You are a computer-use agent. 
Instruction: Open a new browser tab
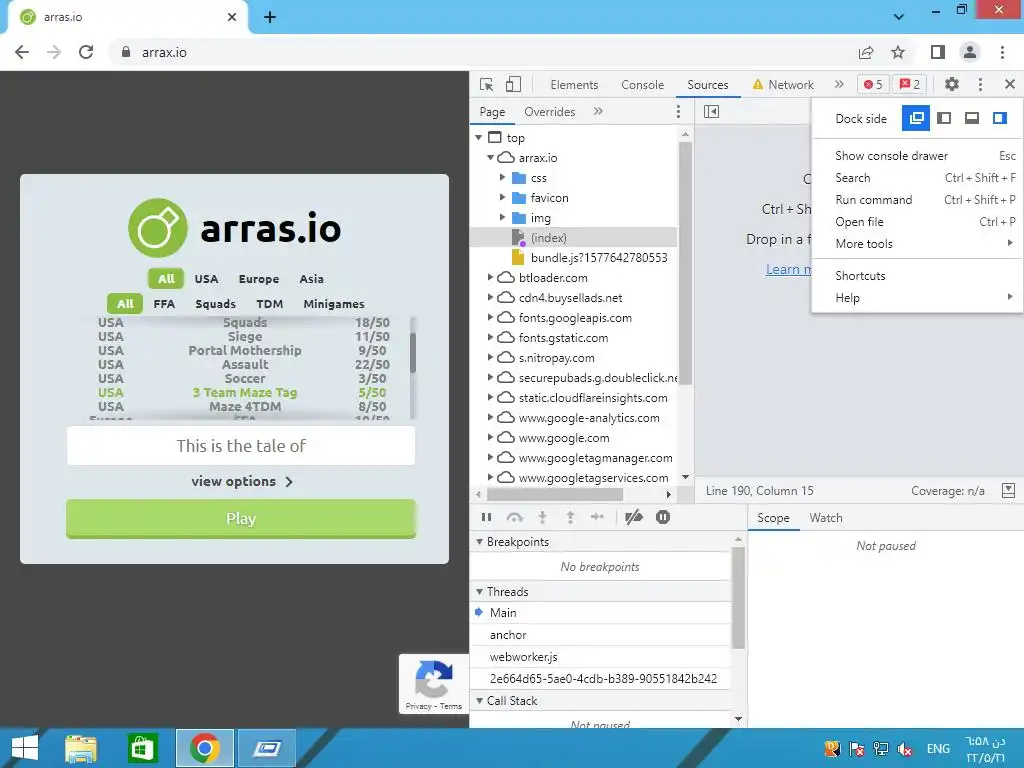coord(270,18)
